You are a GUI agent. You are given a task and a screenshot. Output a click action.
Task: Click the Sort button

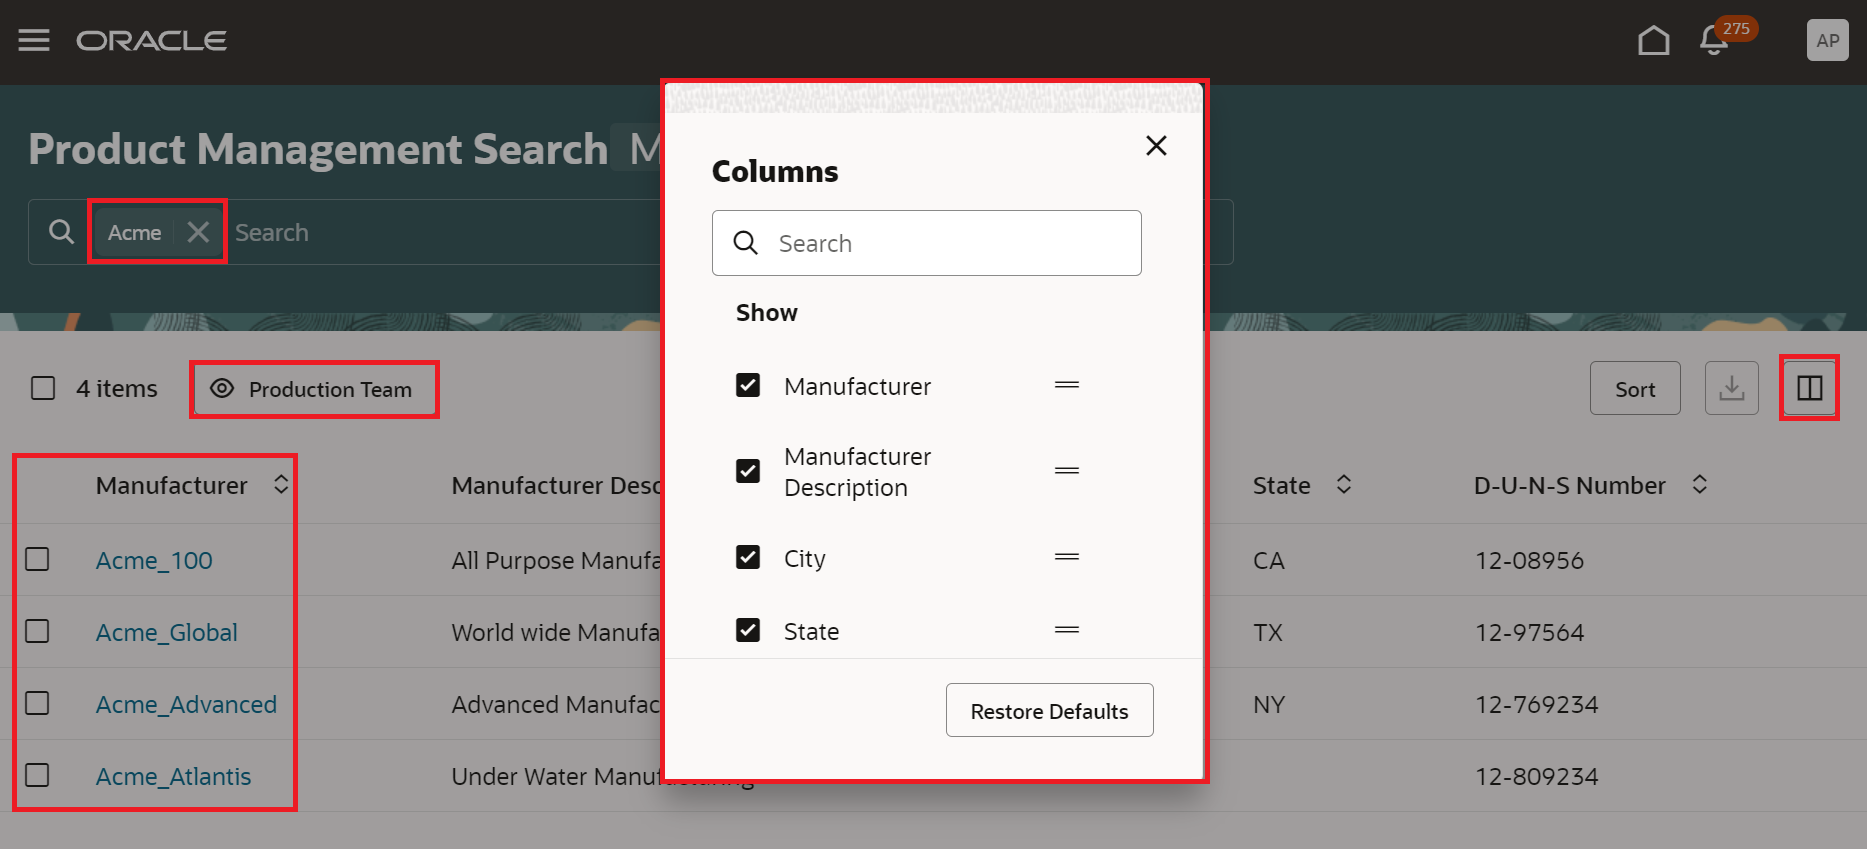(1635, 388)
